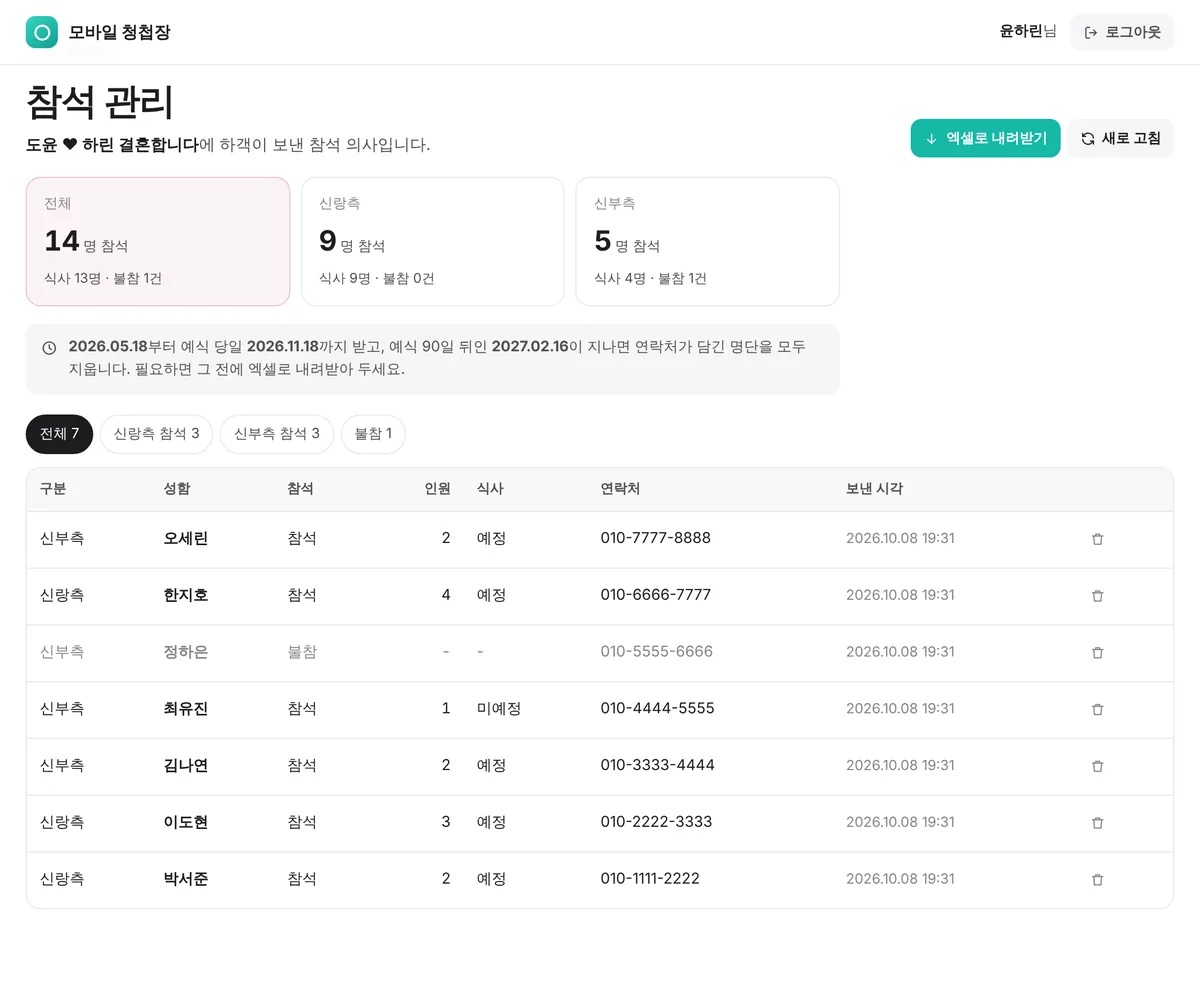Click phone number 010-7777-8888

pos(656,538)
